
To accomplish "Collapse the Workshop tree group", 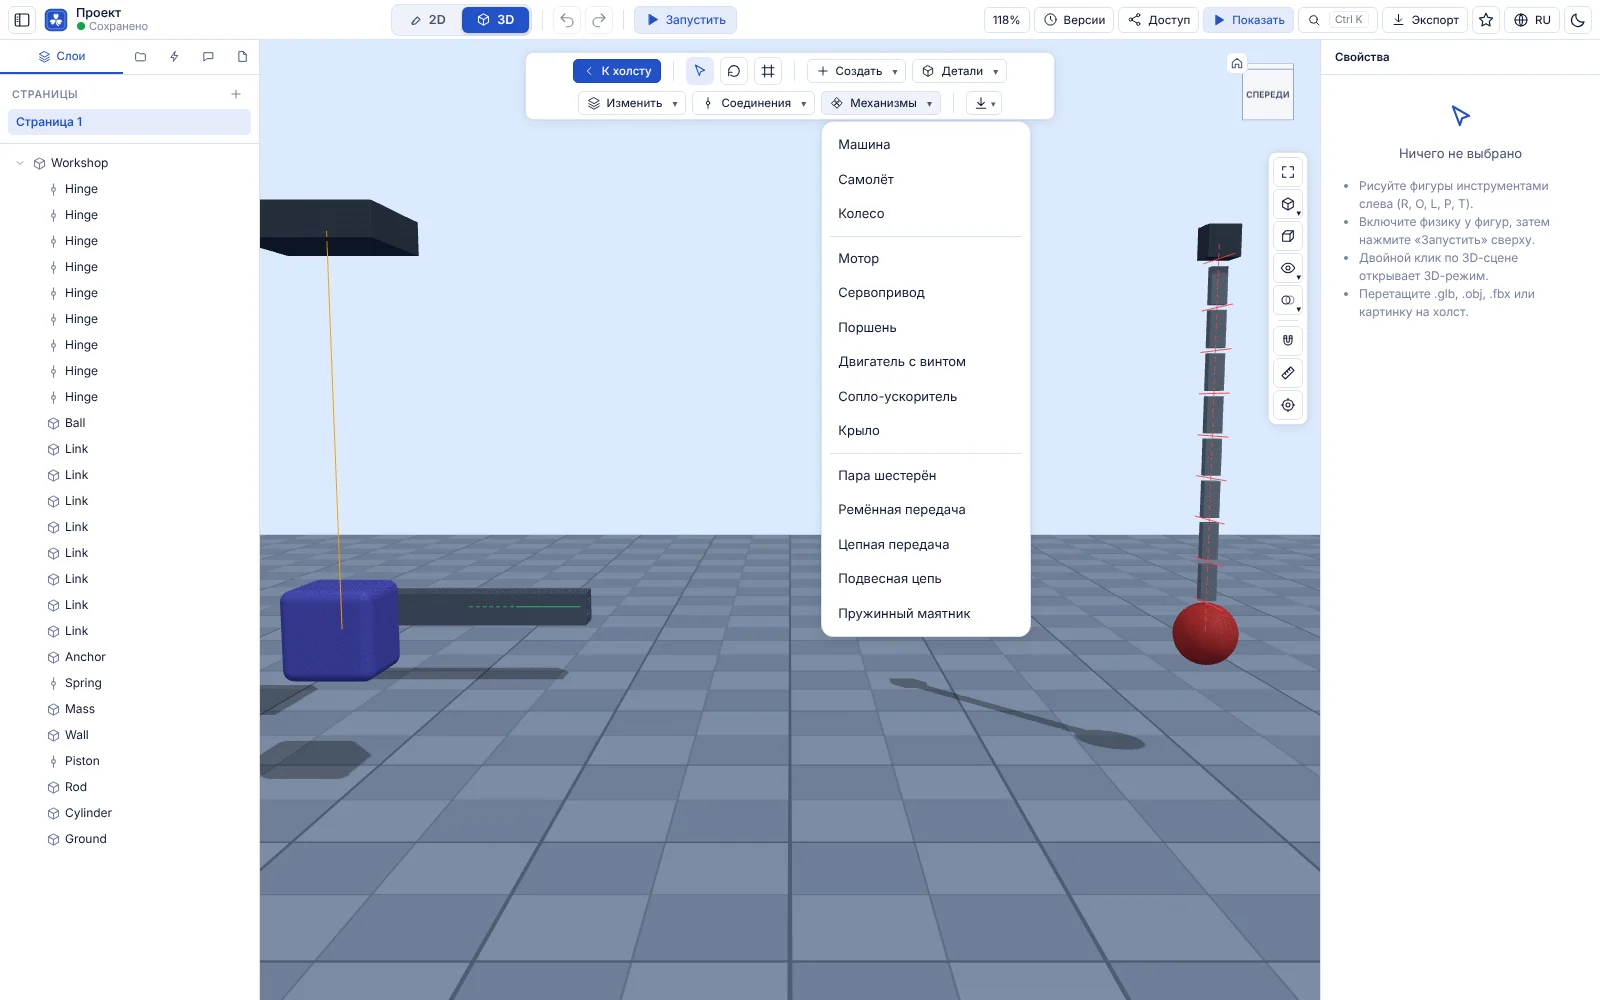I will (20, 163).
